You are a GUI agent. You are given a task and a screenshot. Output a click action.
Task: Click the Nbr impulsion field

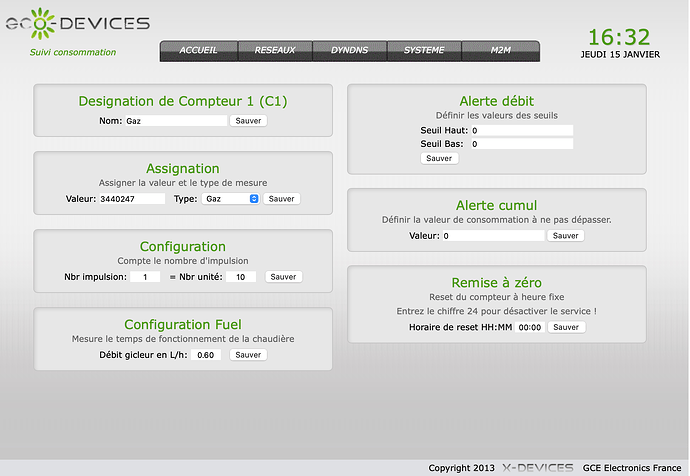pos(144,277)
